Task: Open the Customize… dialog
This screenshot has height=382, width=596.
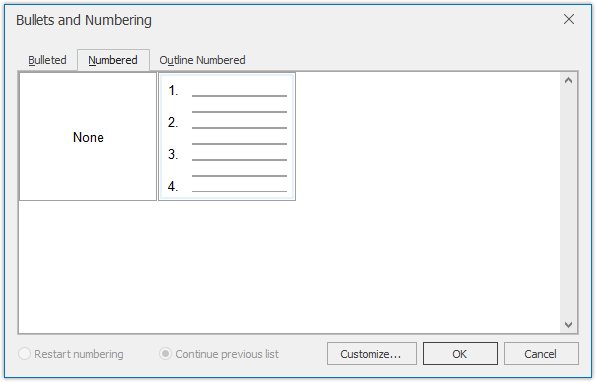Action: coord(371,354)
